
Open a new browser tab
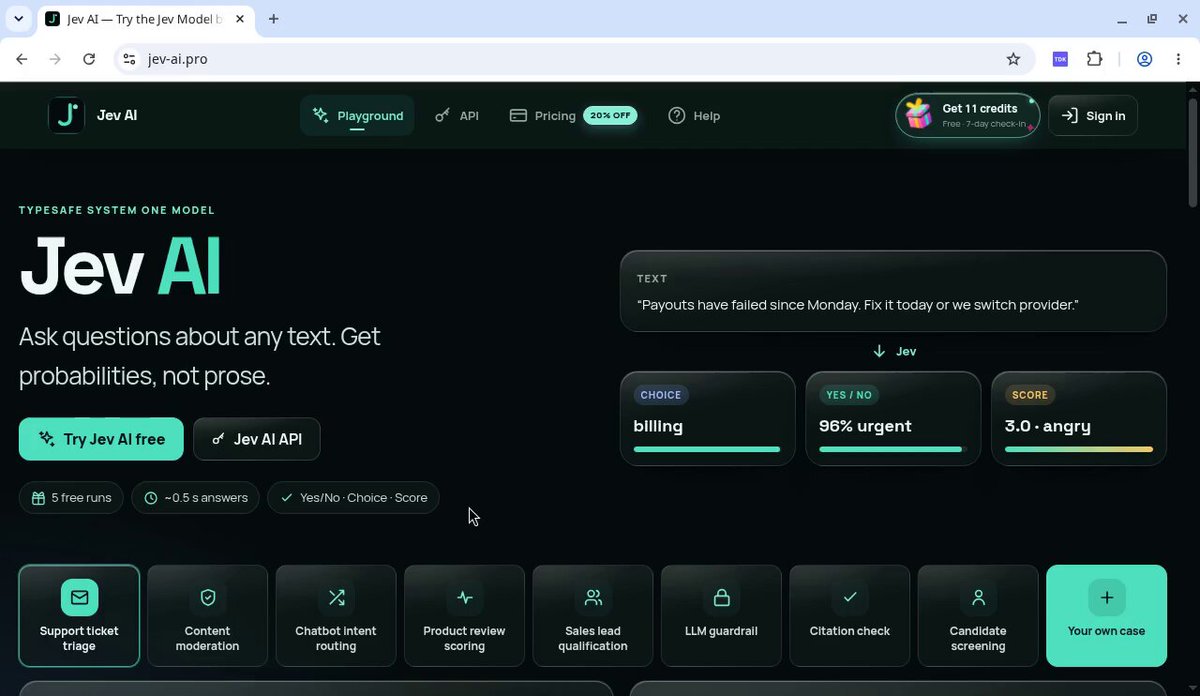273,19
